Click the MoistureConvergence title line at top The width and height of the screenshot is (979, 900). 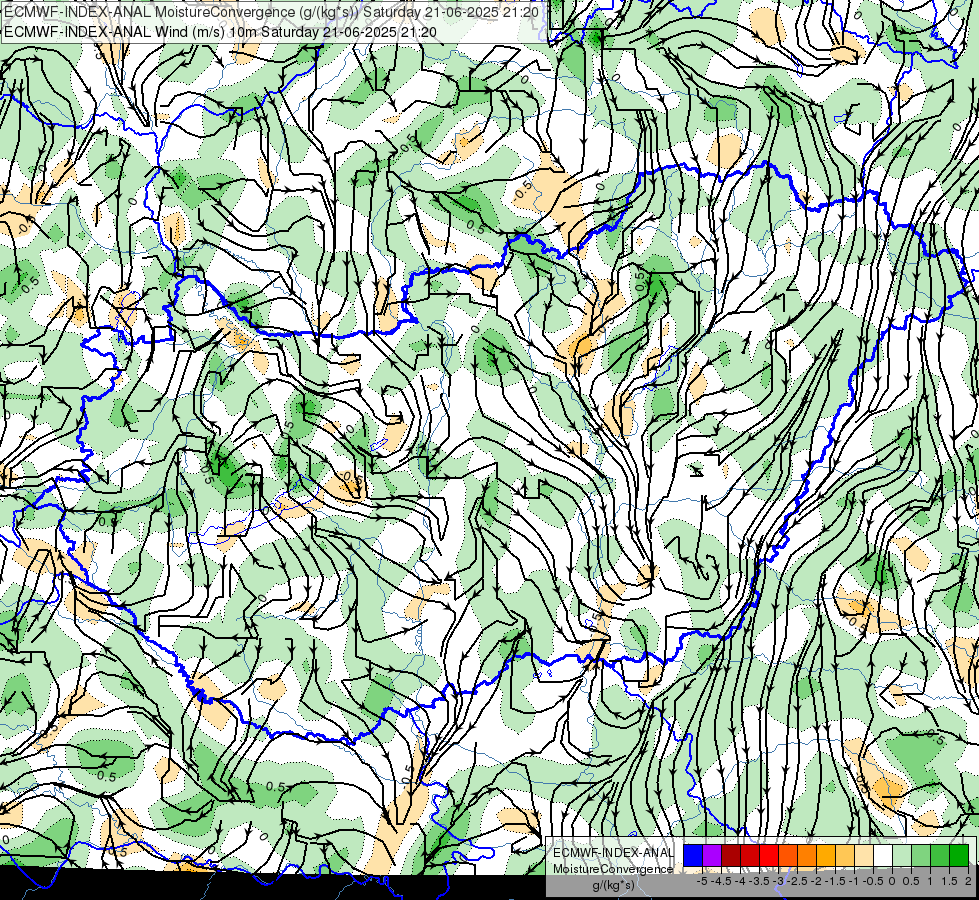[x=272, y=12]
